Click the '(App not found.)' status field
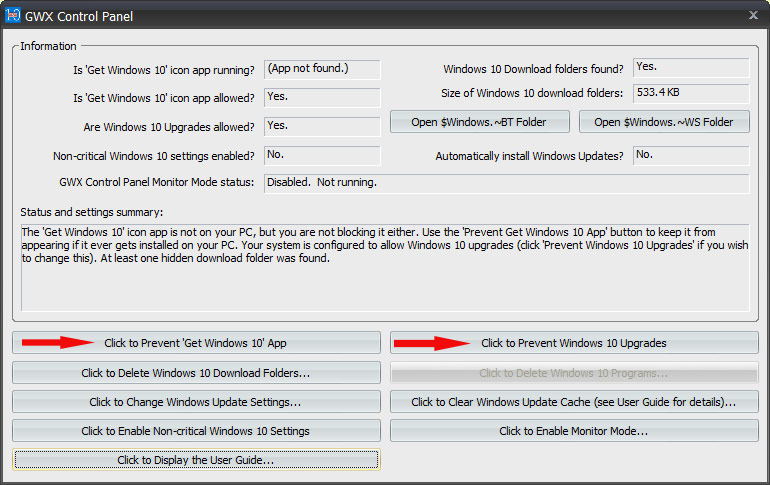 (x=322, y=69)
